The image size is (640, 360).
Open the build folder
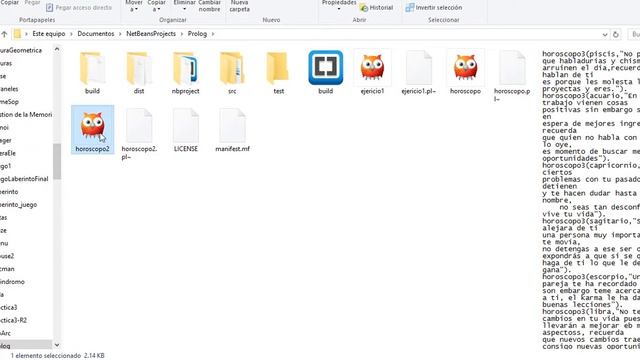(92, 73)
